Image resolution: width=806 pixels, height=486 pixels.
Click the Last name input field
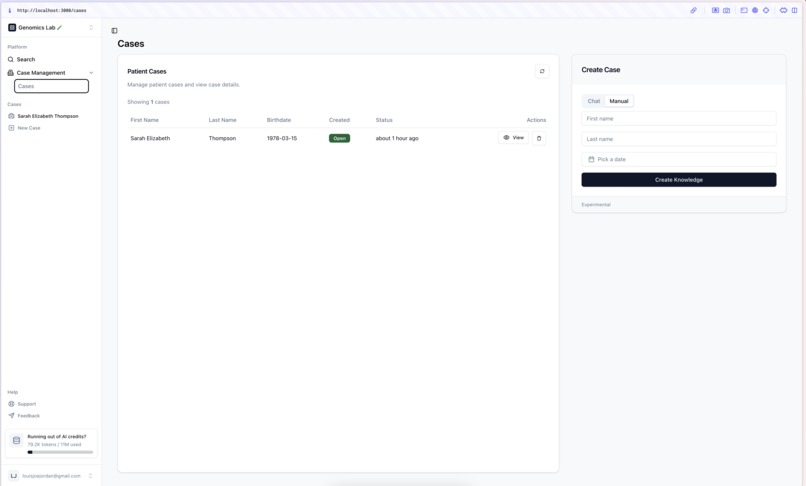click(679, 139)
